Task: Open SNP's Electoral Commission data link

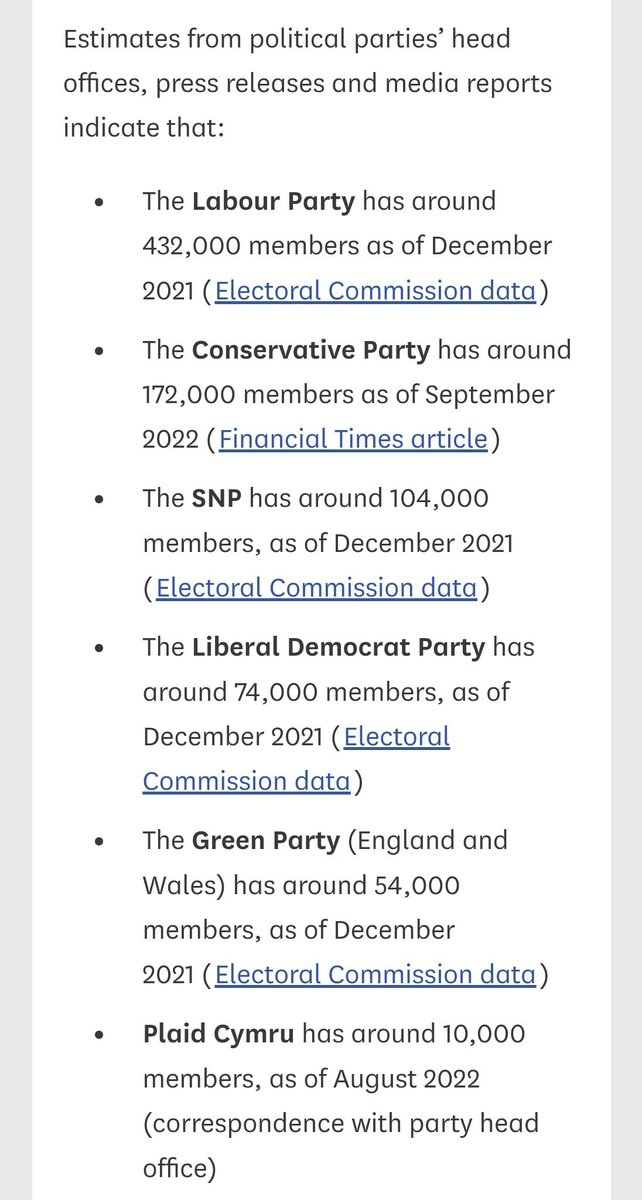Action: [x=316, y=587]
